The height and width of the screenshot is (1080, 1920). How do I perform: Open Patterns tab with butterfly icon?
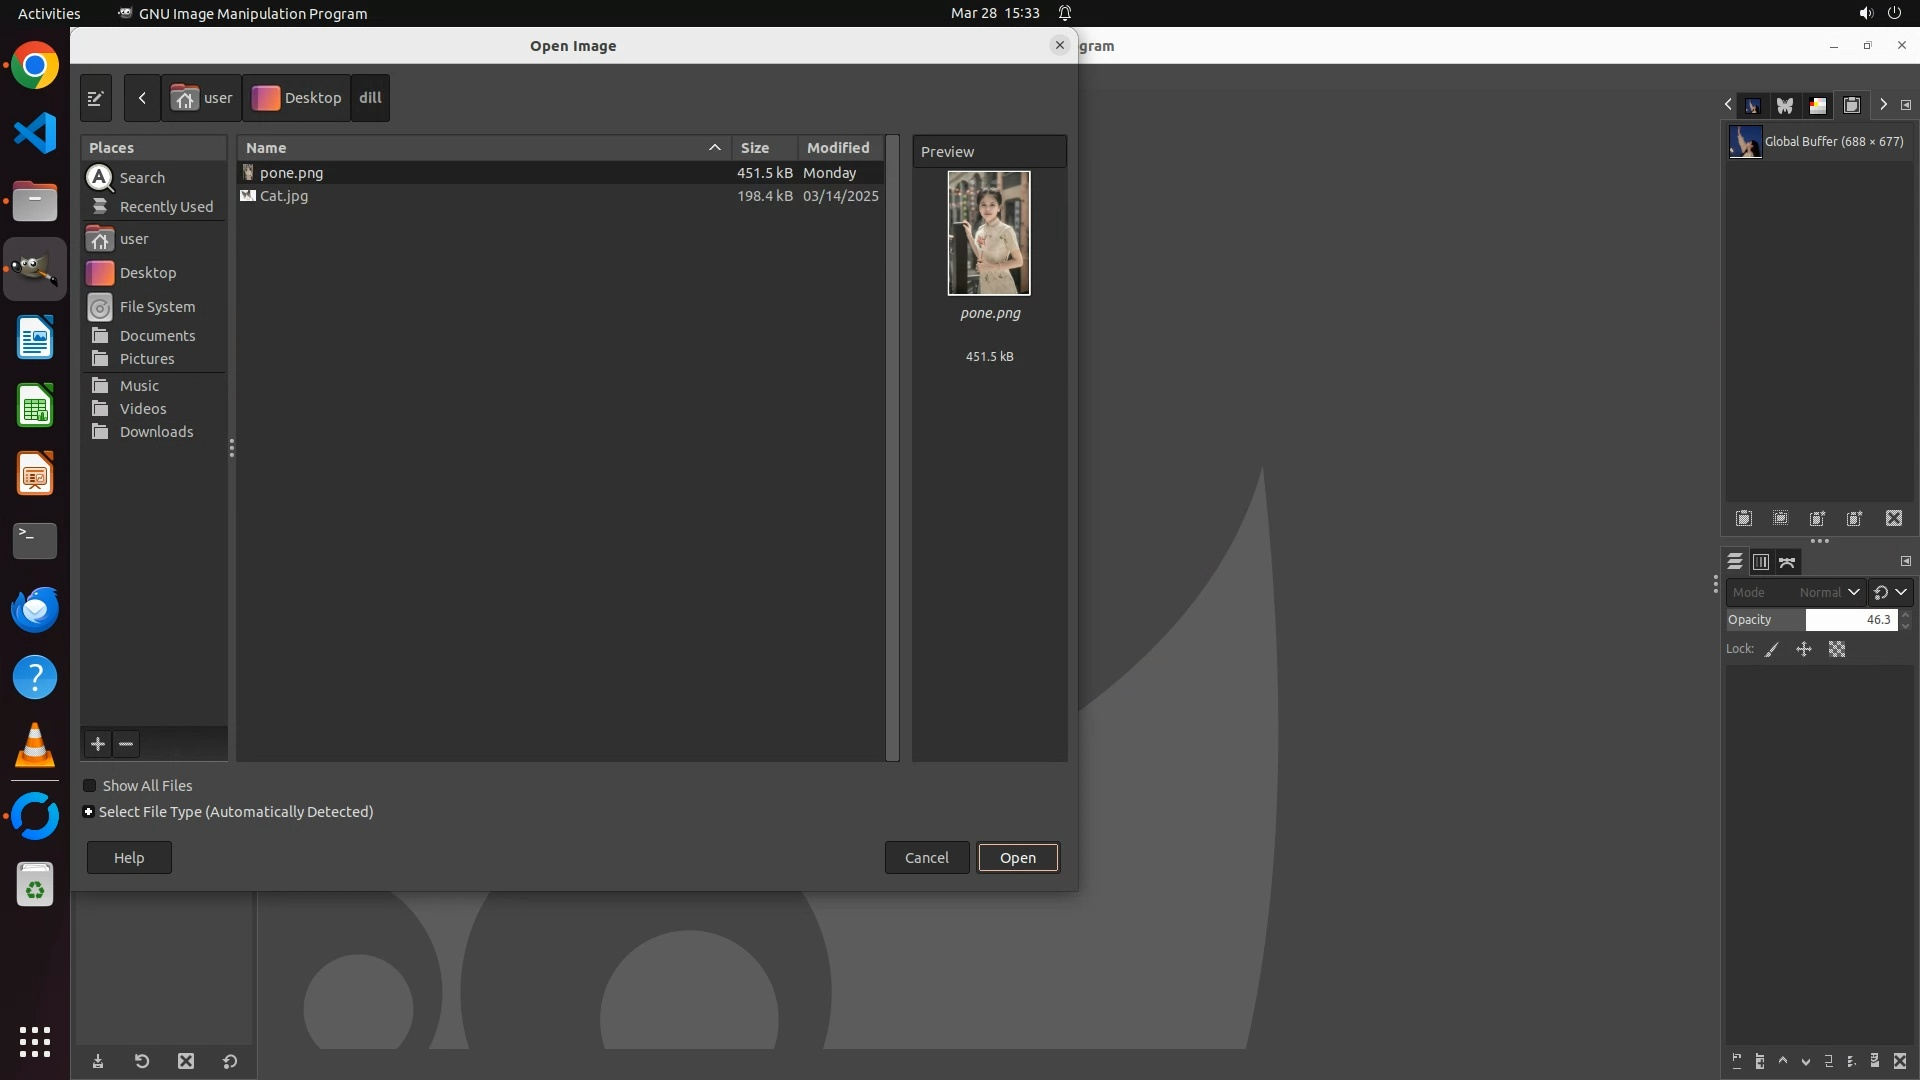point(1785,105)
